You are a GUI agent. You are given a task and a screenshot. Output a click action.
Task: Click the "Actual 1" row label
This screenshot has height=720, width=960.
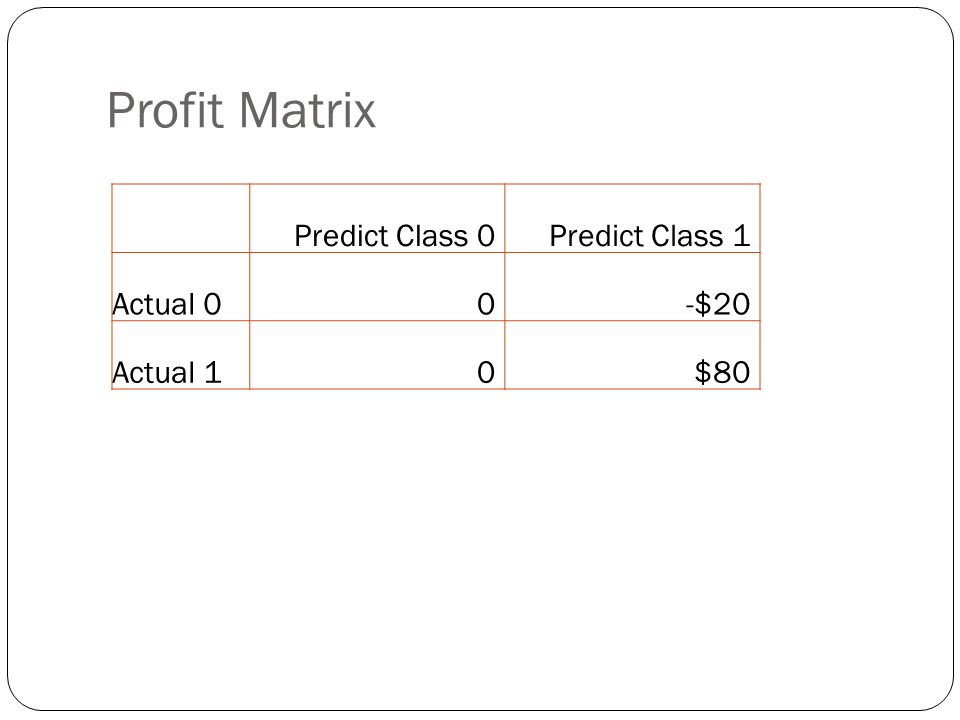click(167, 373)
